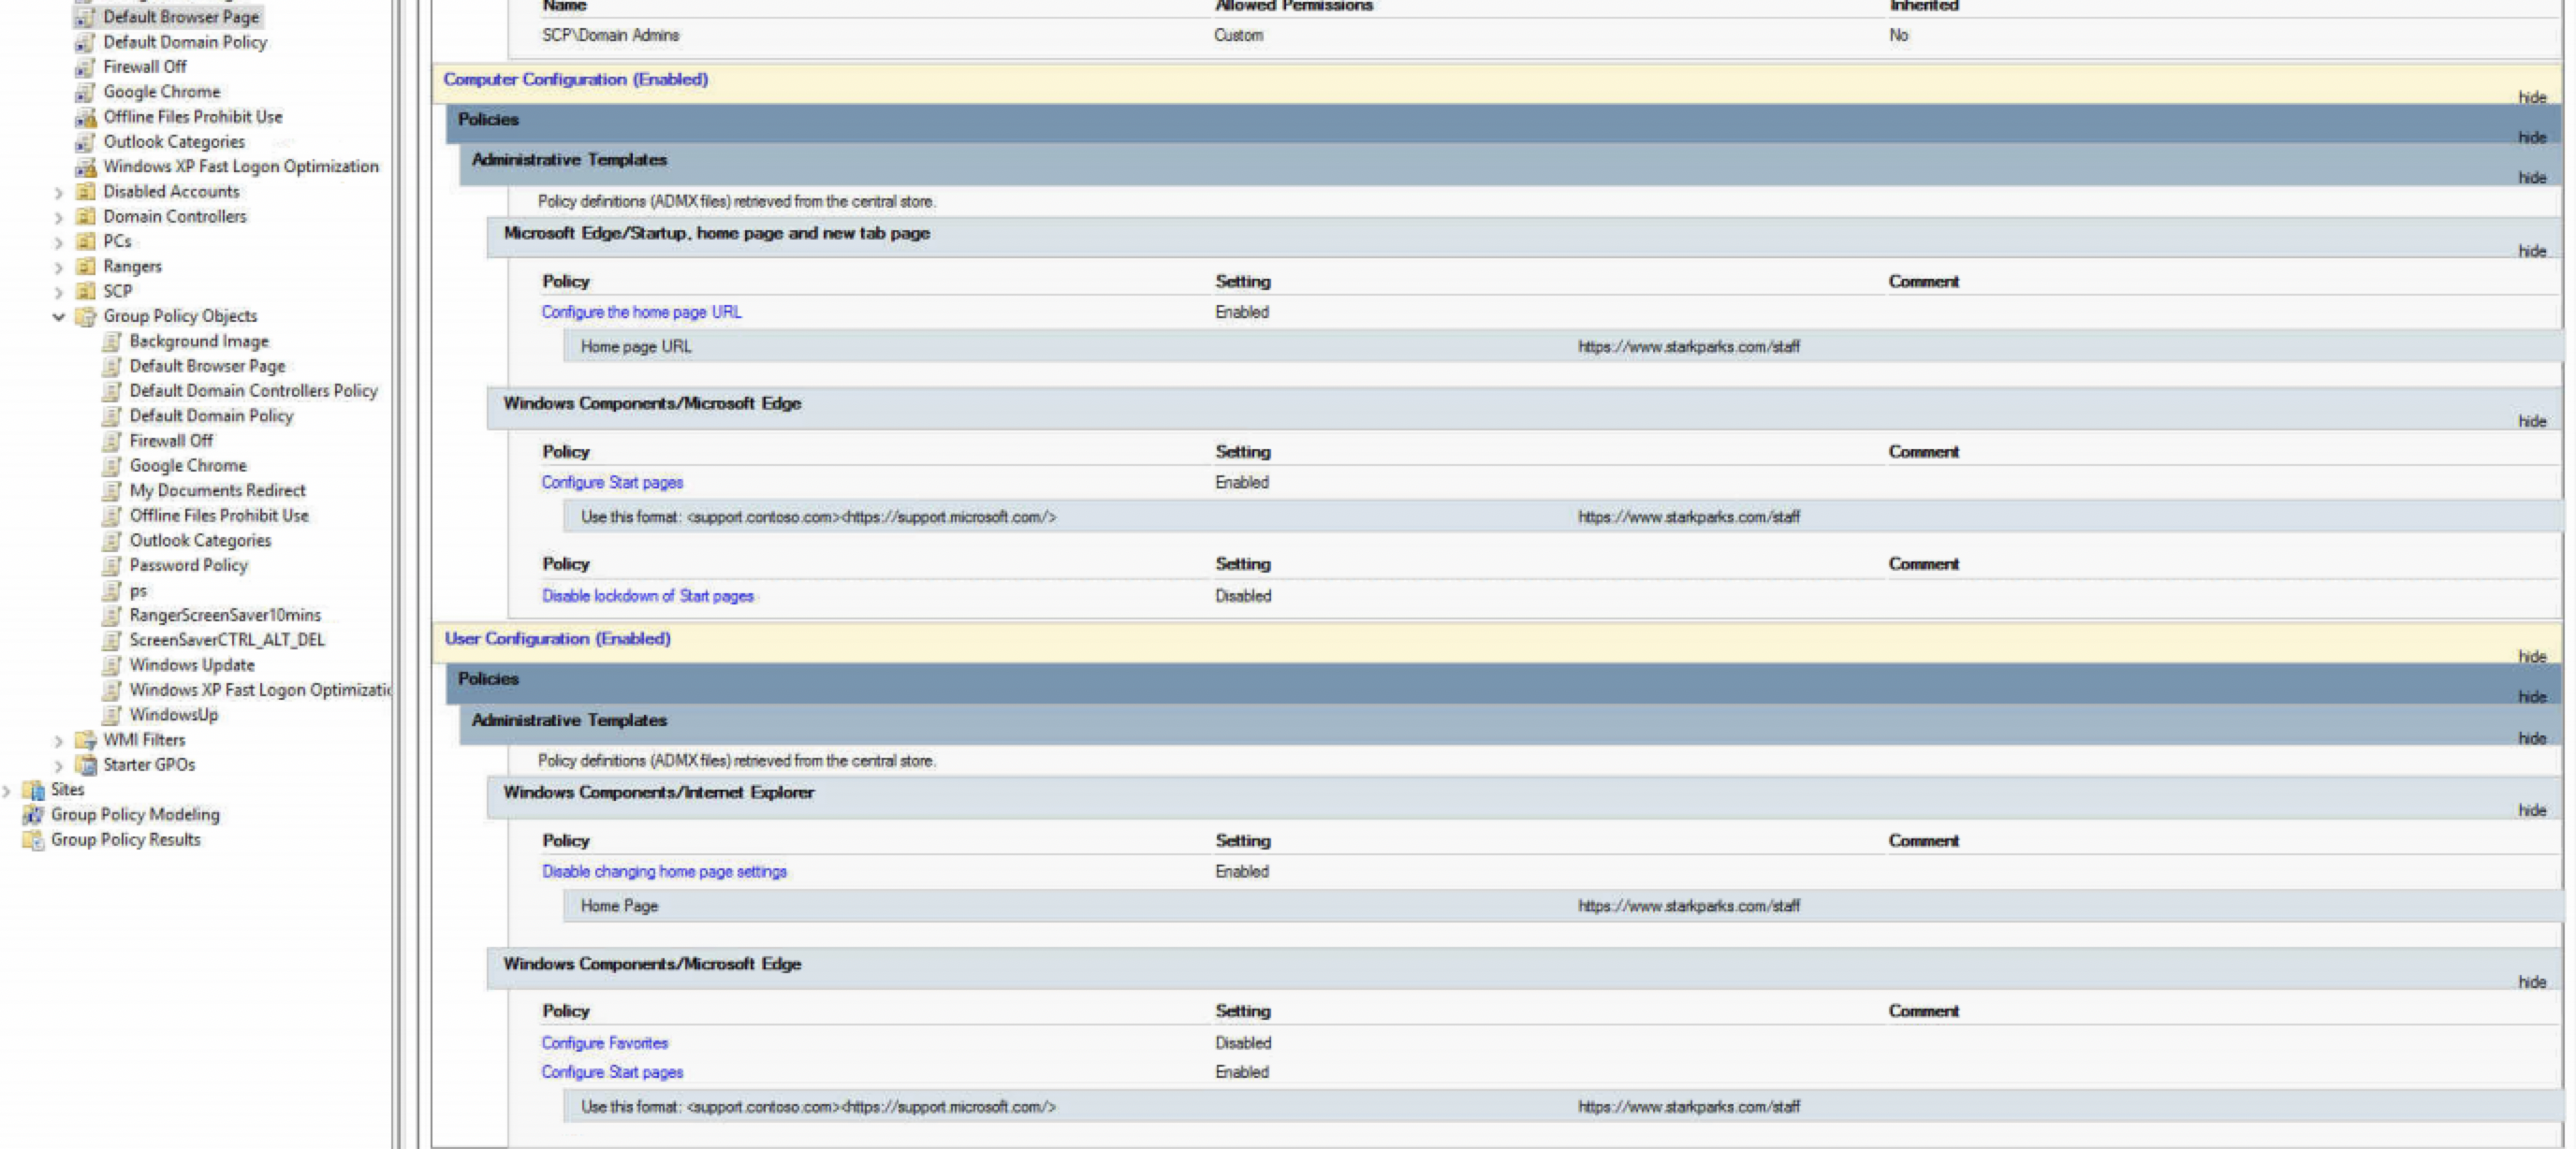Click the Configure Favorites policy link
Image resolution: width=2576 pixels, height=1149 pixels.
604,1042
